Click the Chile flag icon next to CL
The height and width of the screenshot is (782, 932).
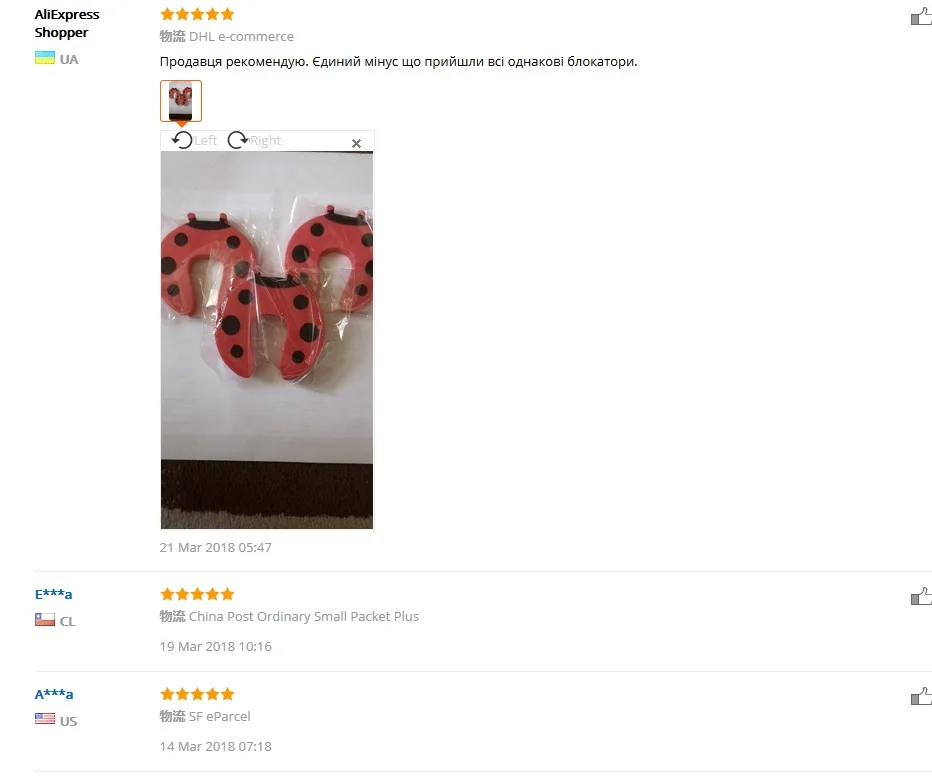tap(45, 620)
